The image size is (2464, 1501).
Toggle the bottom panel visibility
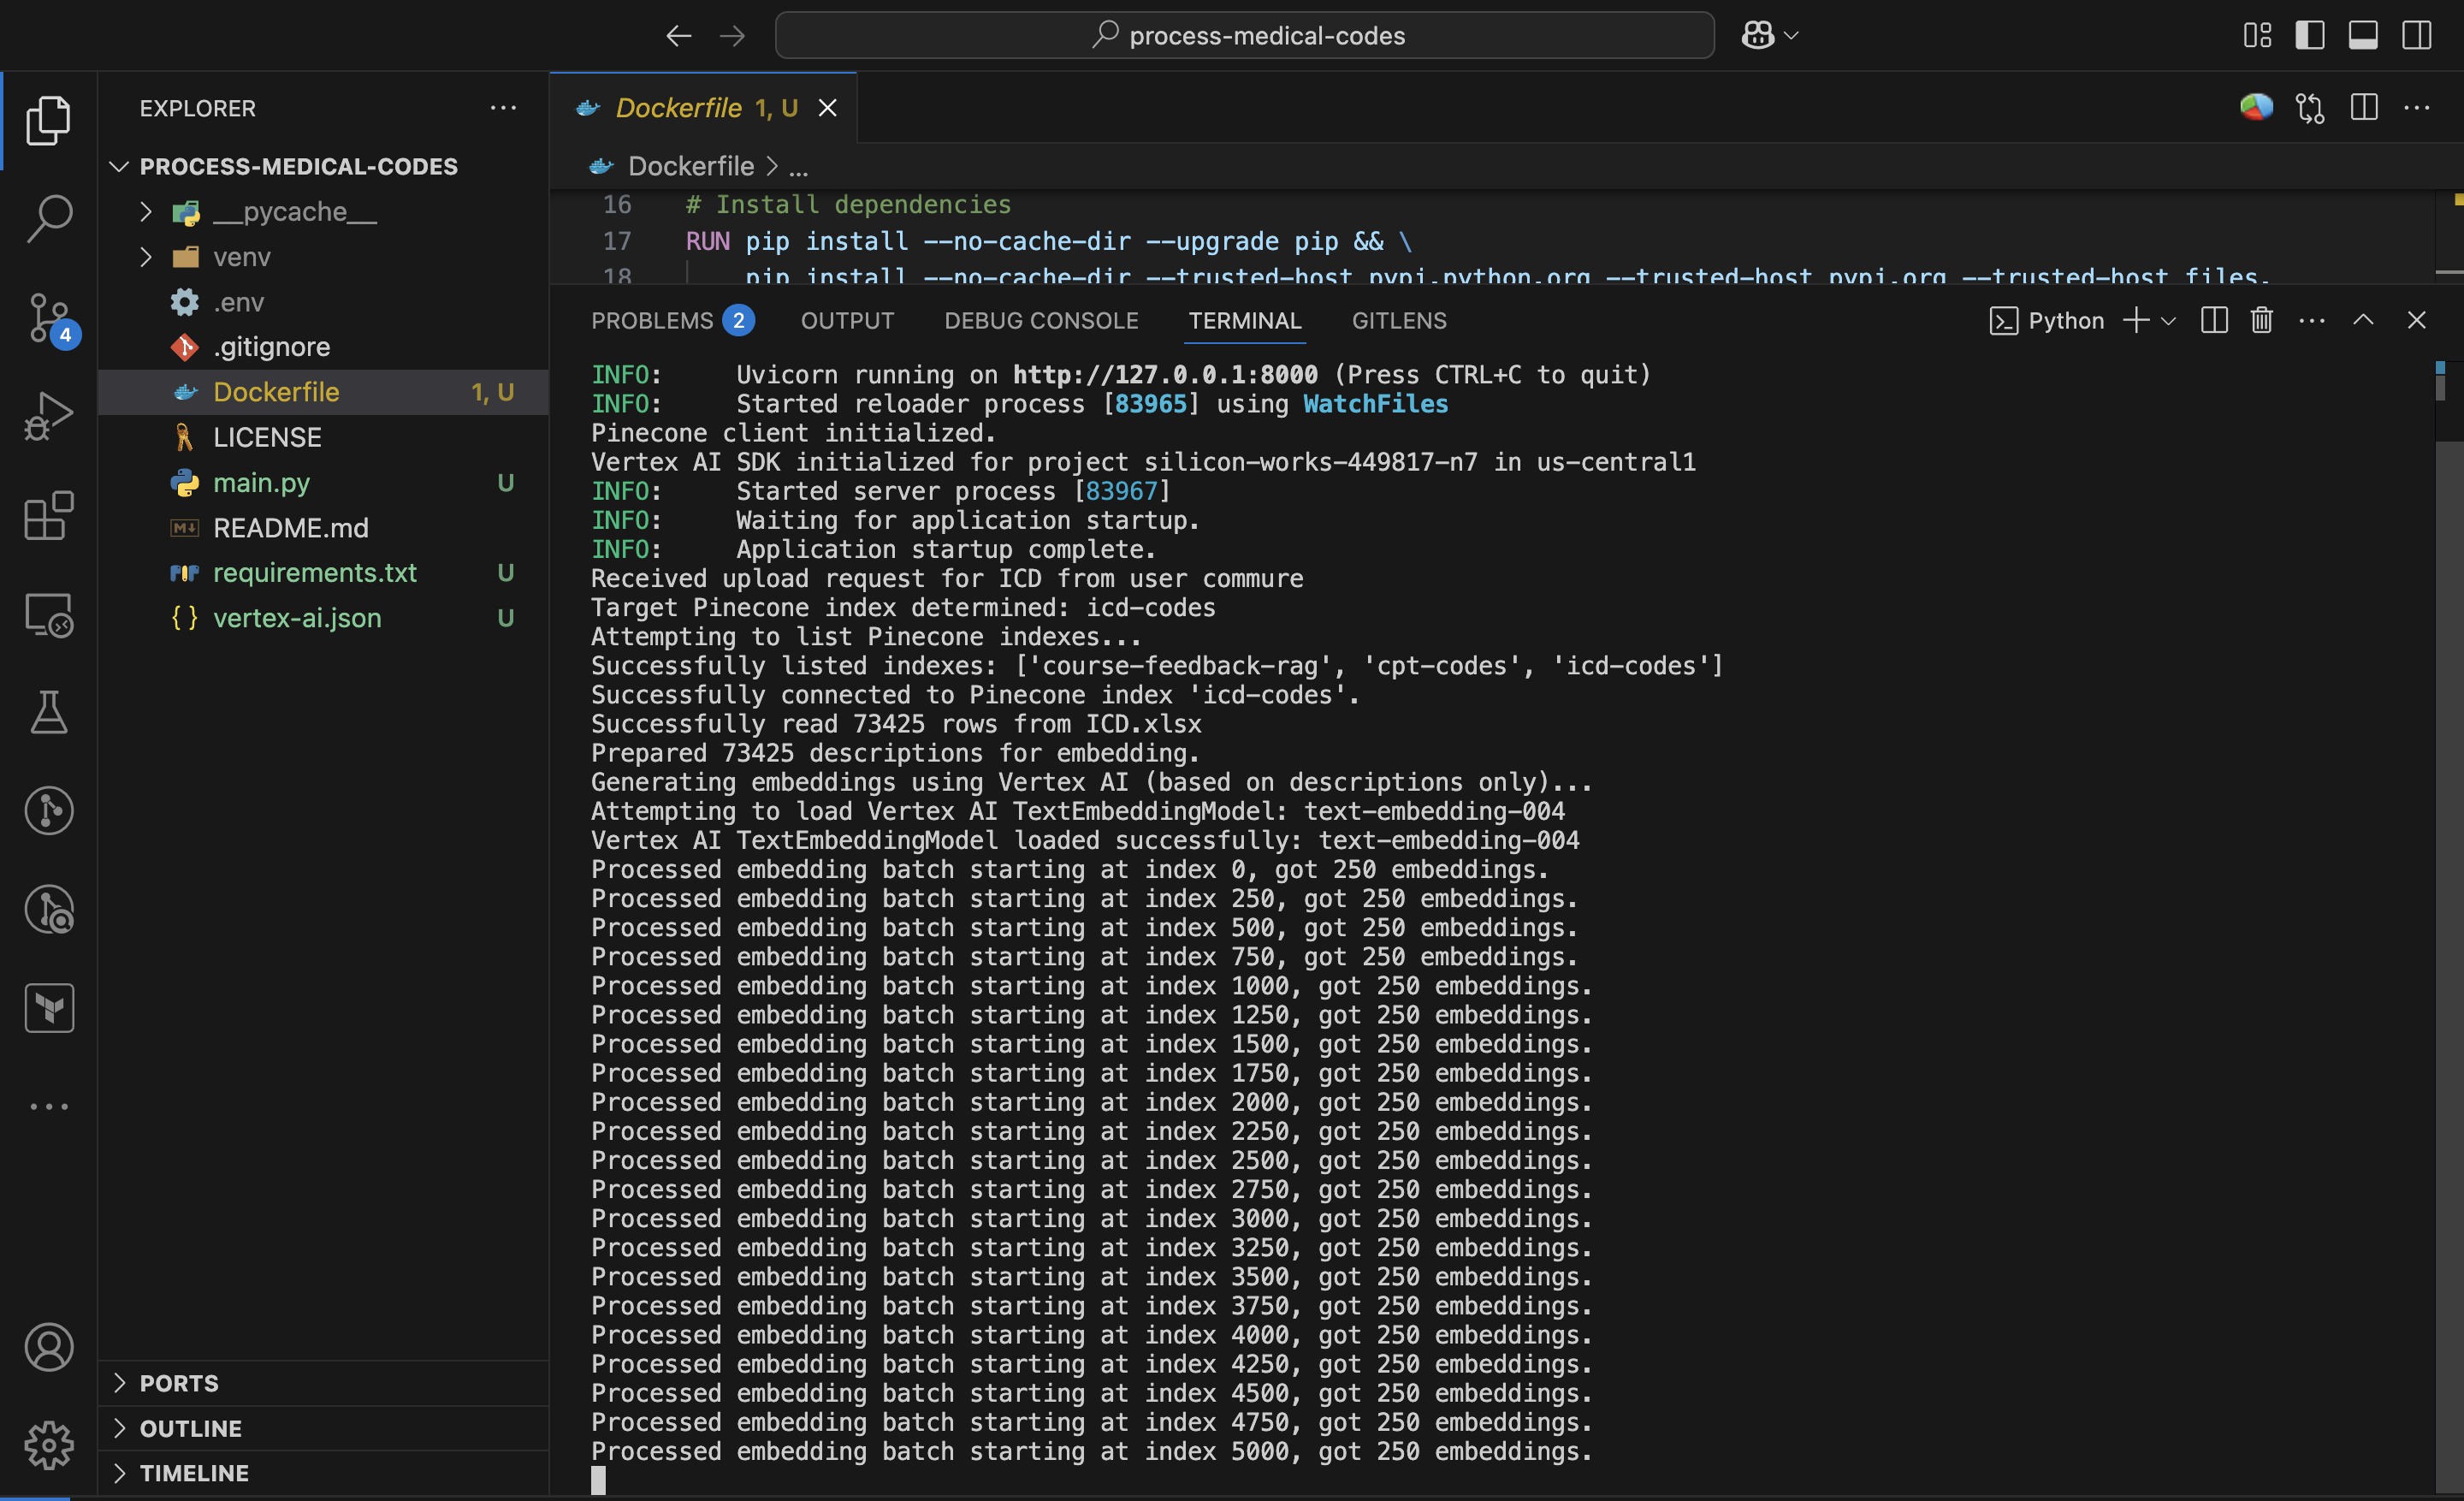click(x=2362, y=36)
